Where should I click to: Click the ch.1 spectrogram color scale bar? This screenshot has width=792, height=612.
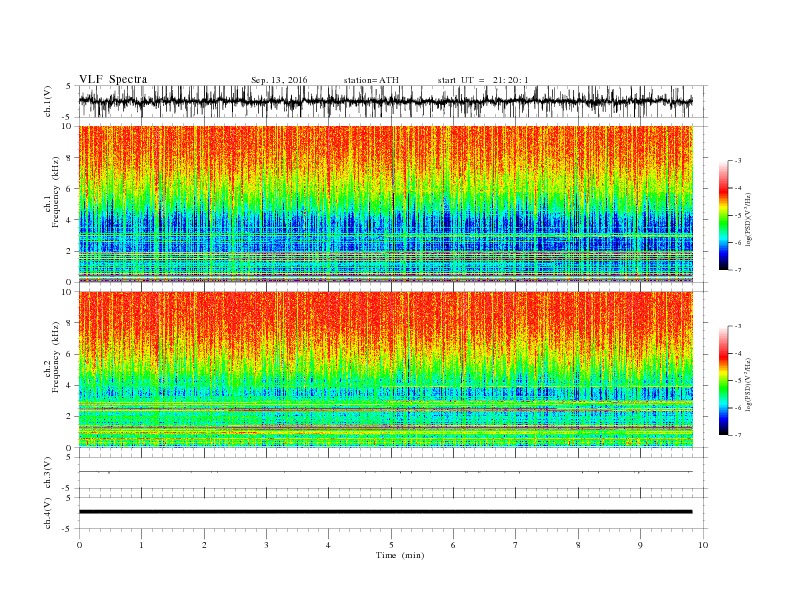[724, 215]
